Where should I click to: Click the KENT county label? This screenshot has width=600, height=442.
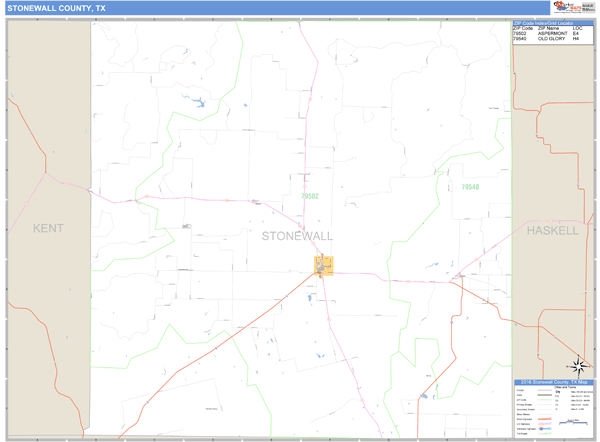click(48, 228)
